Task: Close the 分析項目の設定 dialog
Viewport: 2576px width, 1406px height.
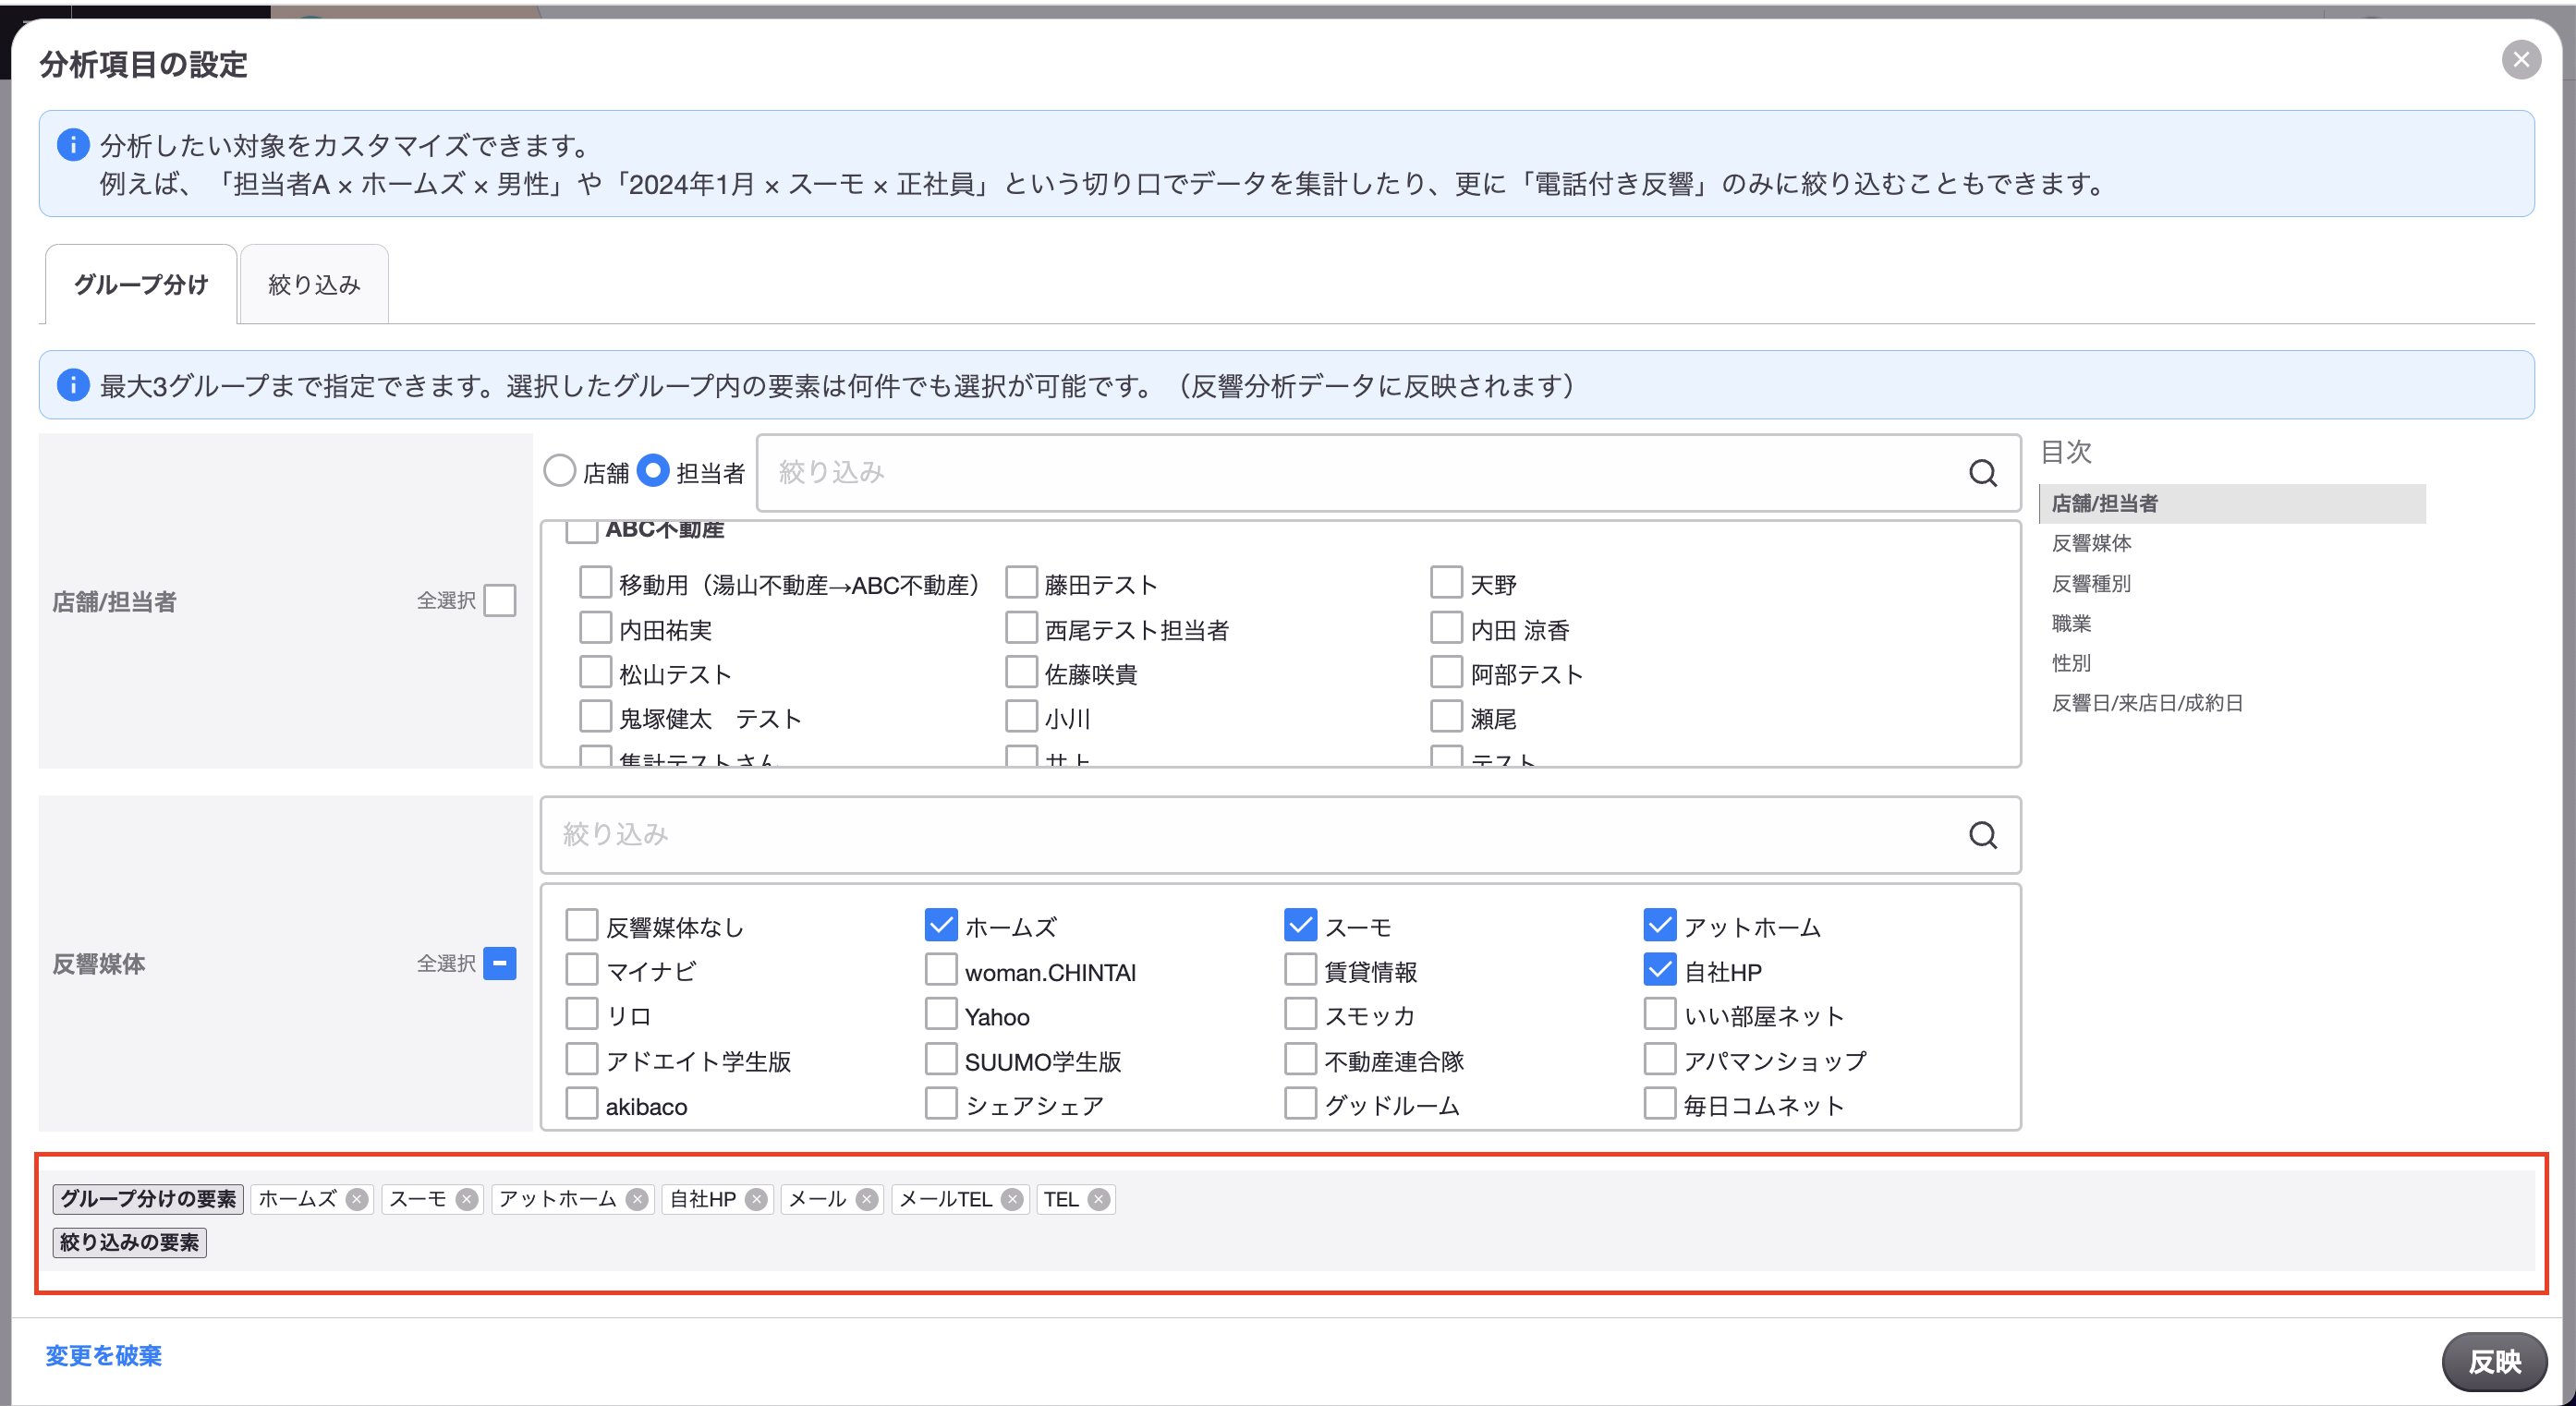Action: 2521,60
